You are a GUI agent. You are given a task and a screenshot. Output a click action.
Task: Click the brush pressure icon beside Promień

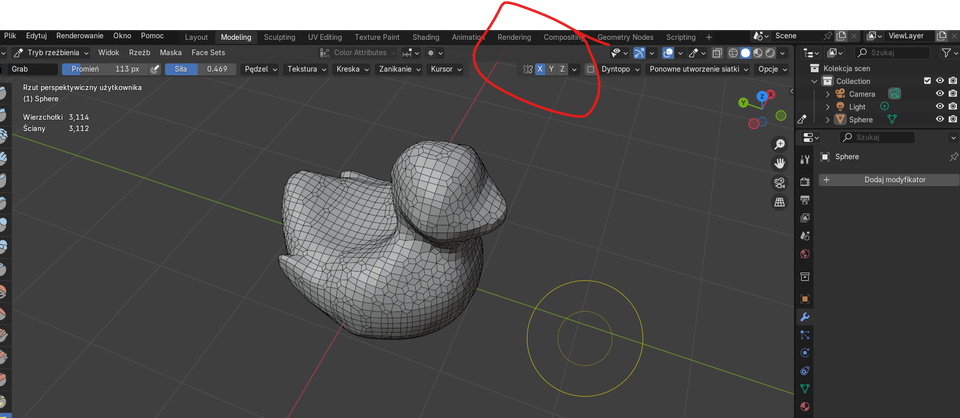(155, 69)
